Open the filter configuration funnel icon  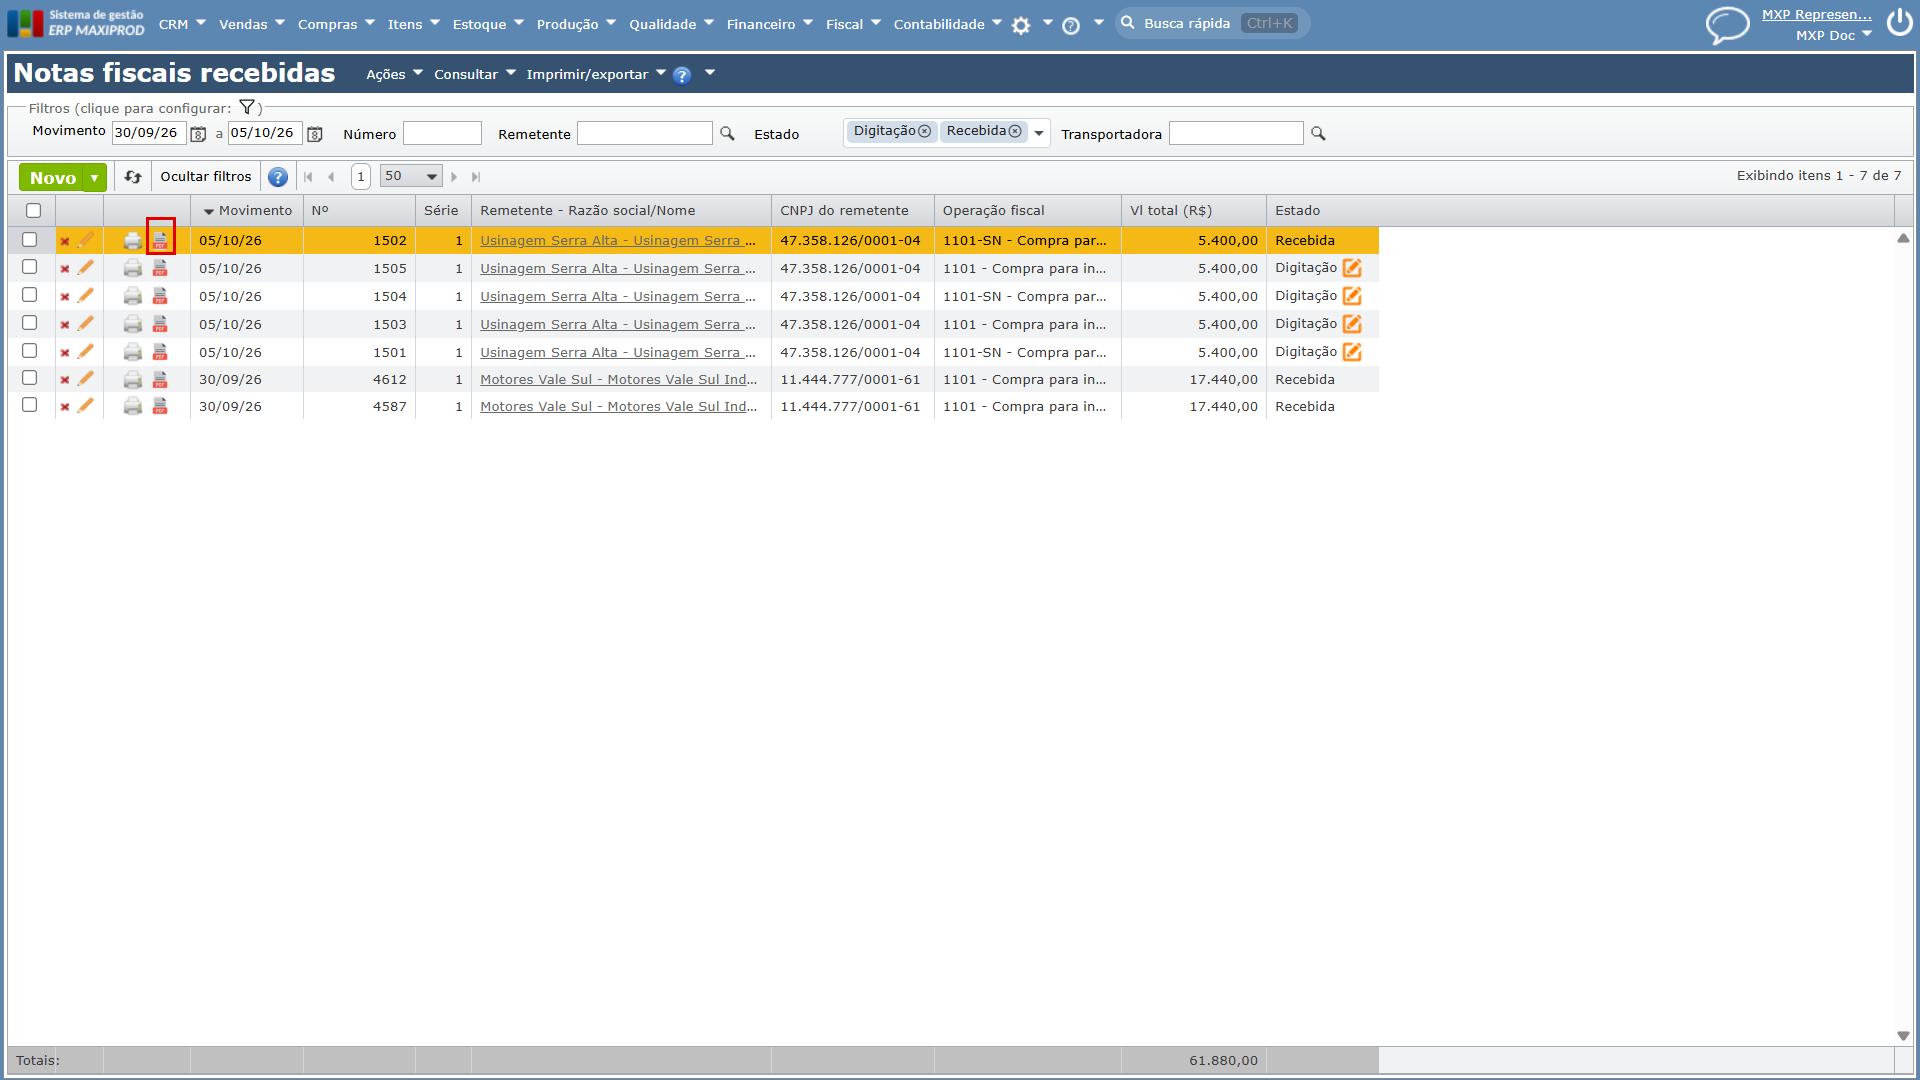tap(247, 107)
